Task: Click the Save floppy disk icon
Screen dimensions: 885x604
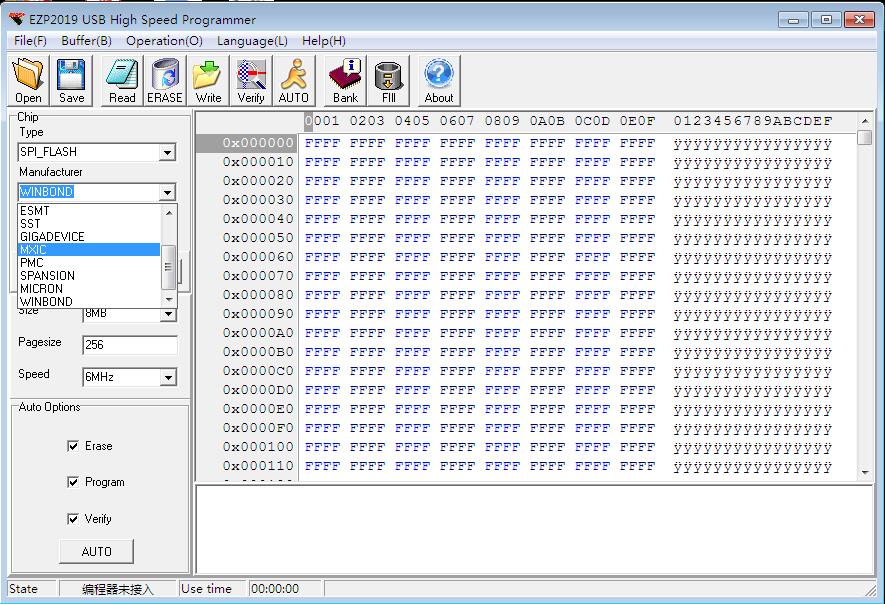Action: click(71, 80)
